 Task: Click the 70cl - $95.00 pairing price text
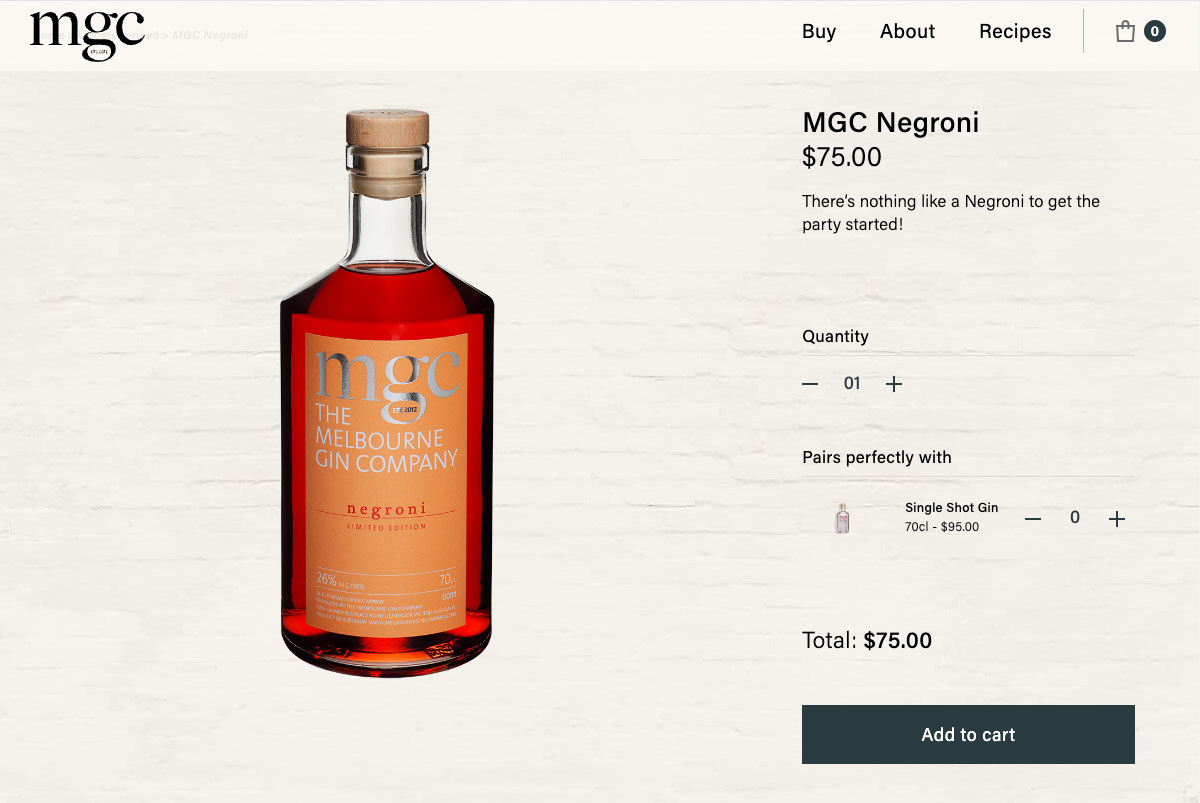pos(941,527)
